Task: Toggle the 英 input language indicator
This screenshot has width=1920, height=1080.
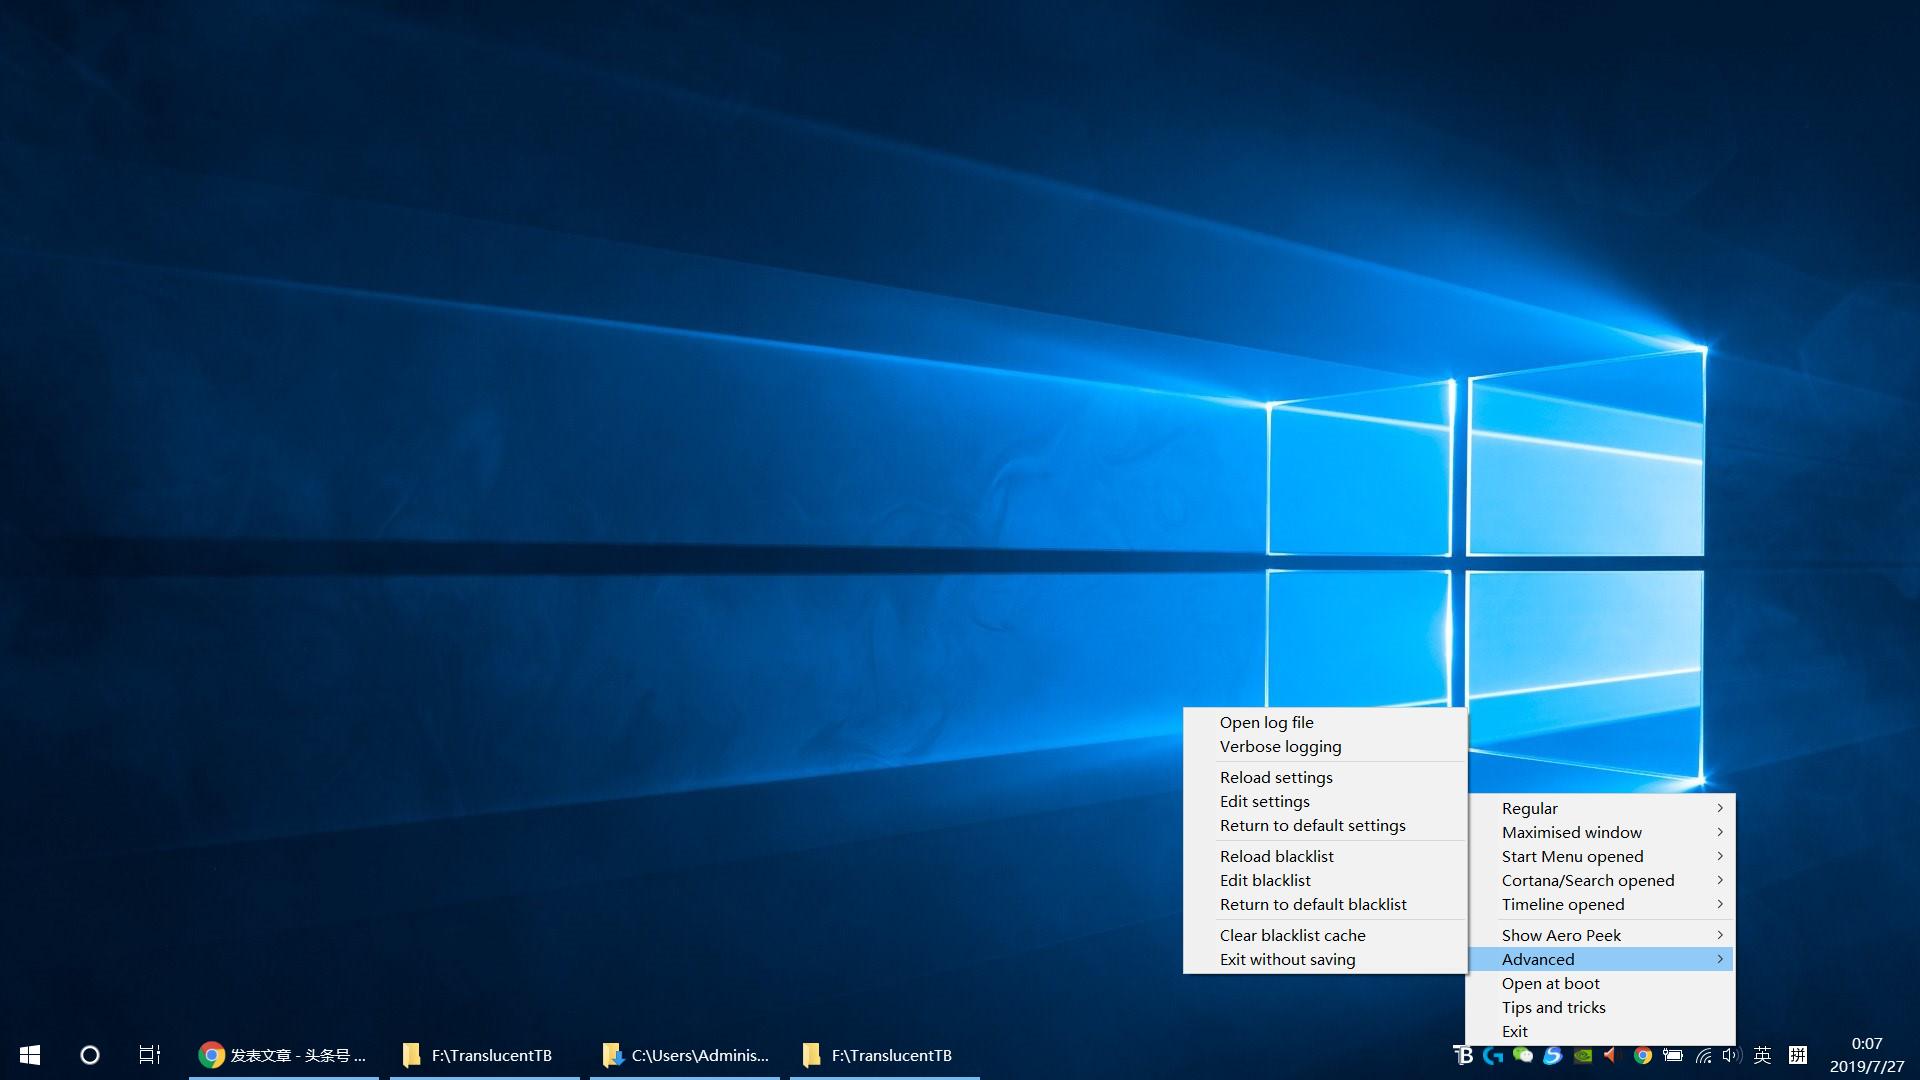Action: coord(1762,1055)
